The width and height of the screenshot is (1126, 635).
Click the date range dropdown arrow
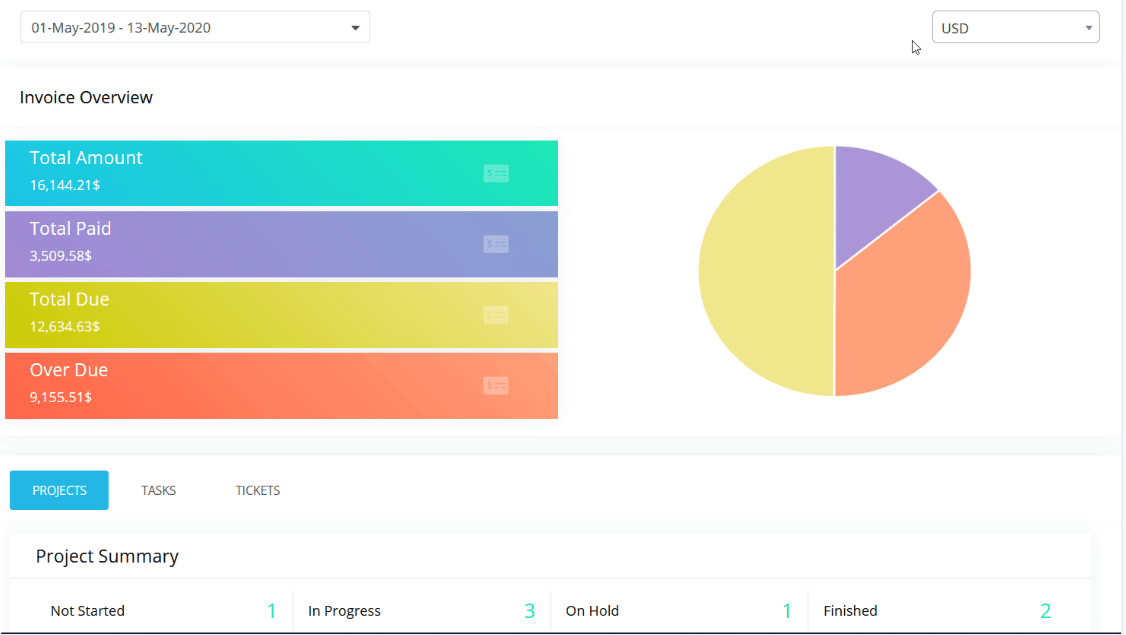[355, 28]
